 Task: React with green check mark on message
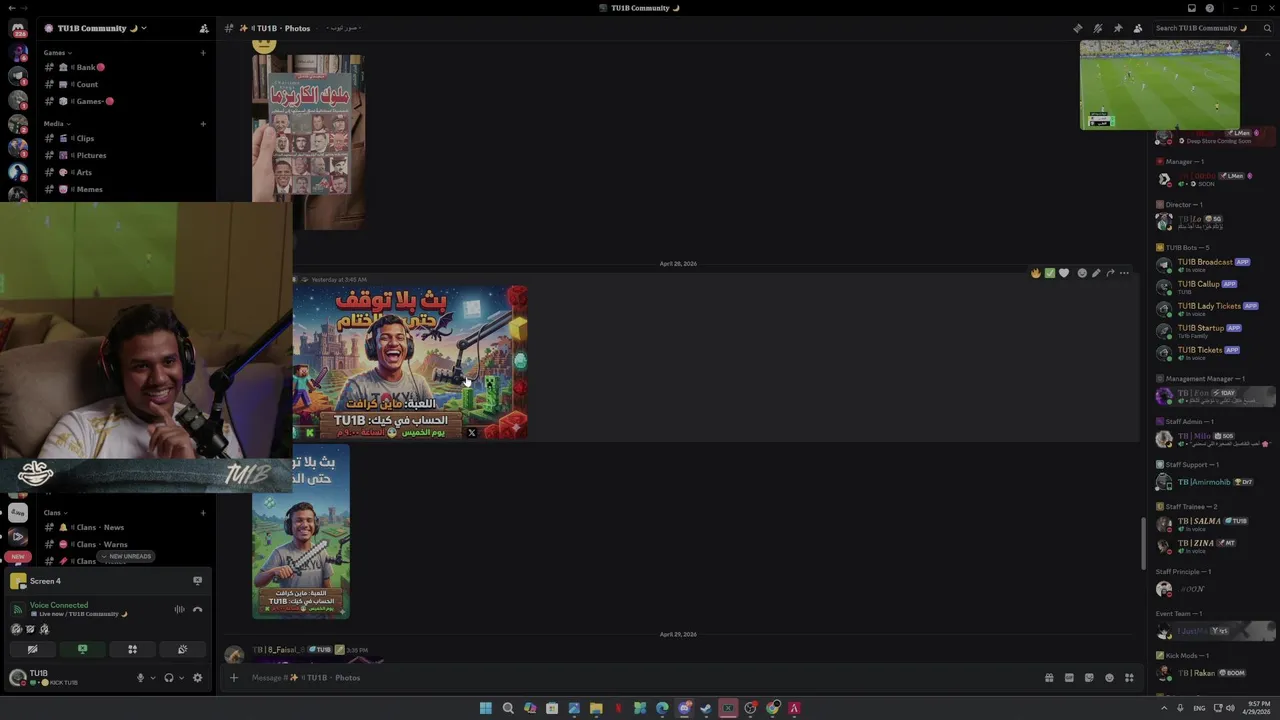[x=1050, y=273]
